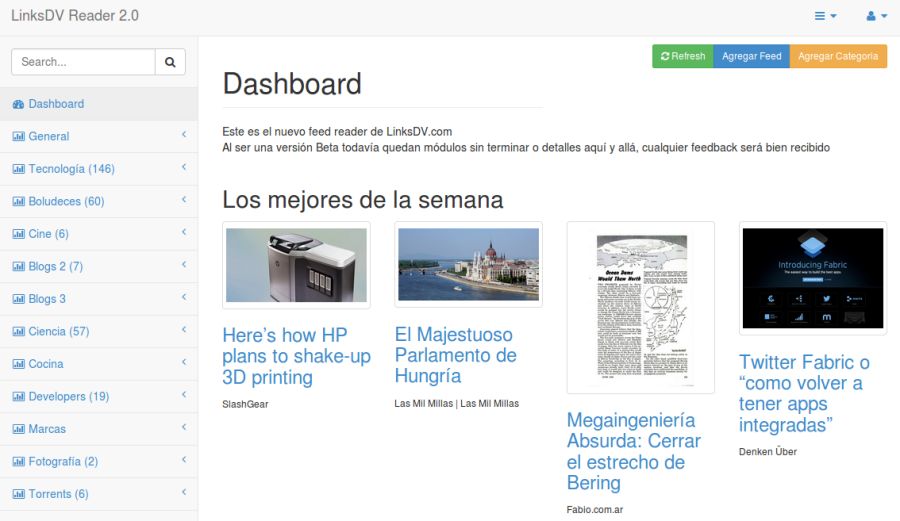Select the Developers (19) category

click(x=99, y=396)
